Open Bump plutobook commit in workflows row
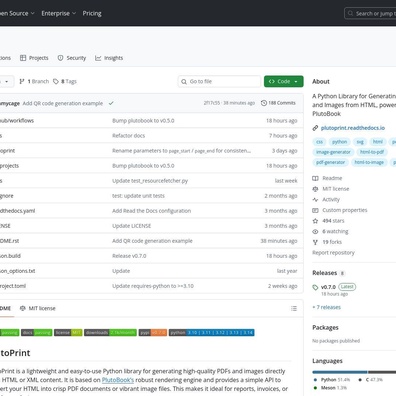Viewport: 396px width, 396px height. pyautogui.click(x=143, y=121)
